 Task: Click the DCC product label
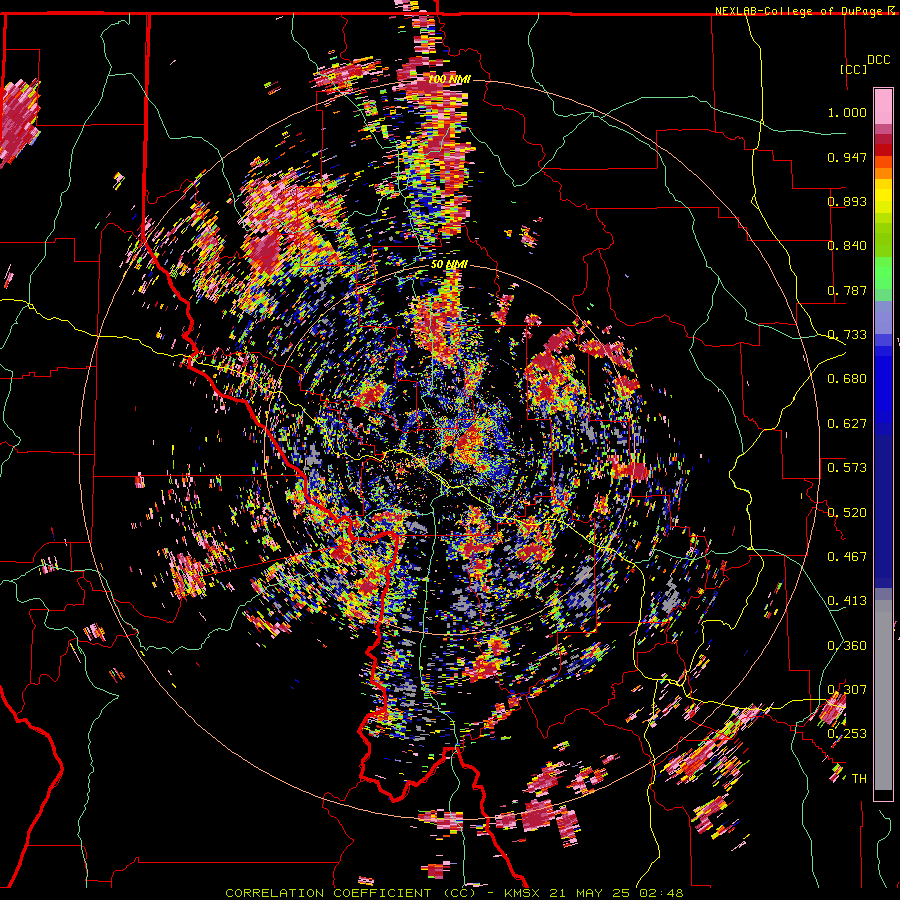point(878,60)
